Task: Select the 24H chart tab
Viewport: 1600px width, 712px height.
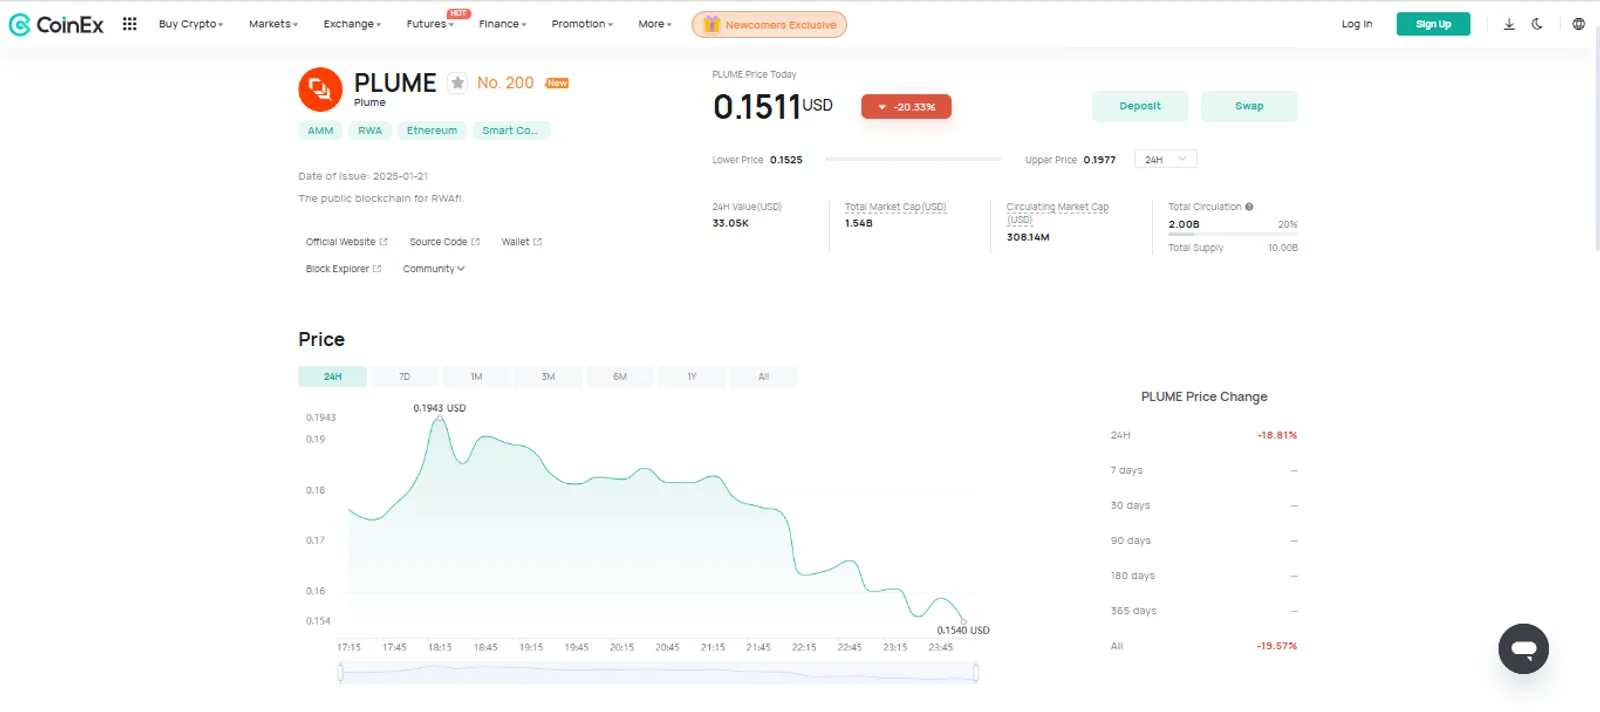Action: 332,377
